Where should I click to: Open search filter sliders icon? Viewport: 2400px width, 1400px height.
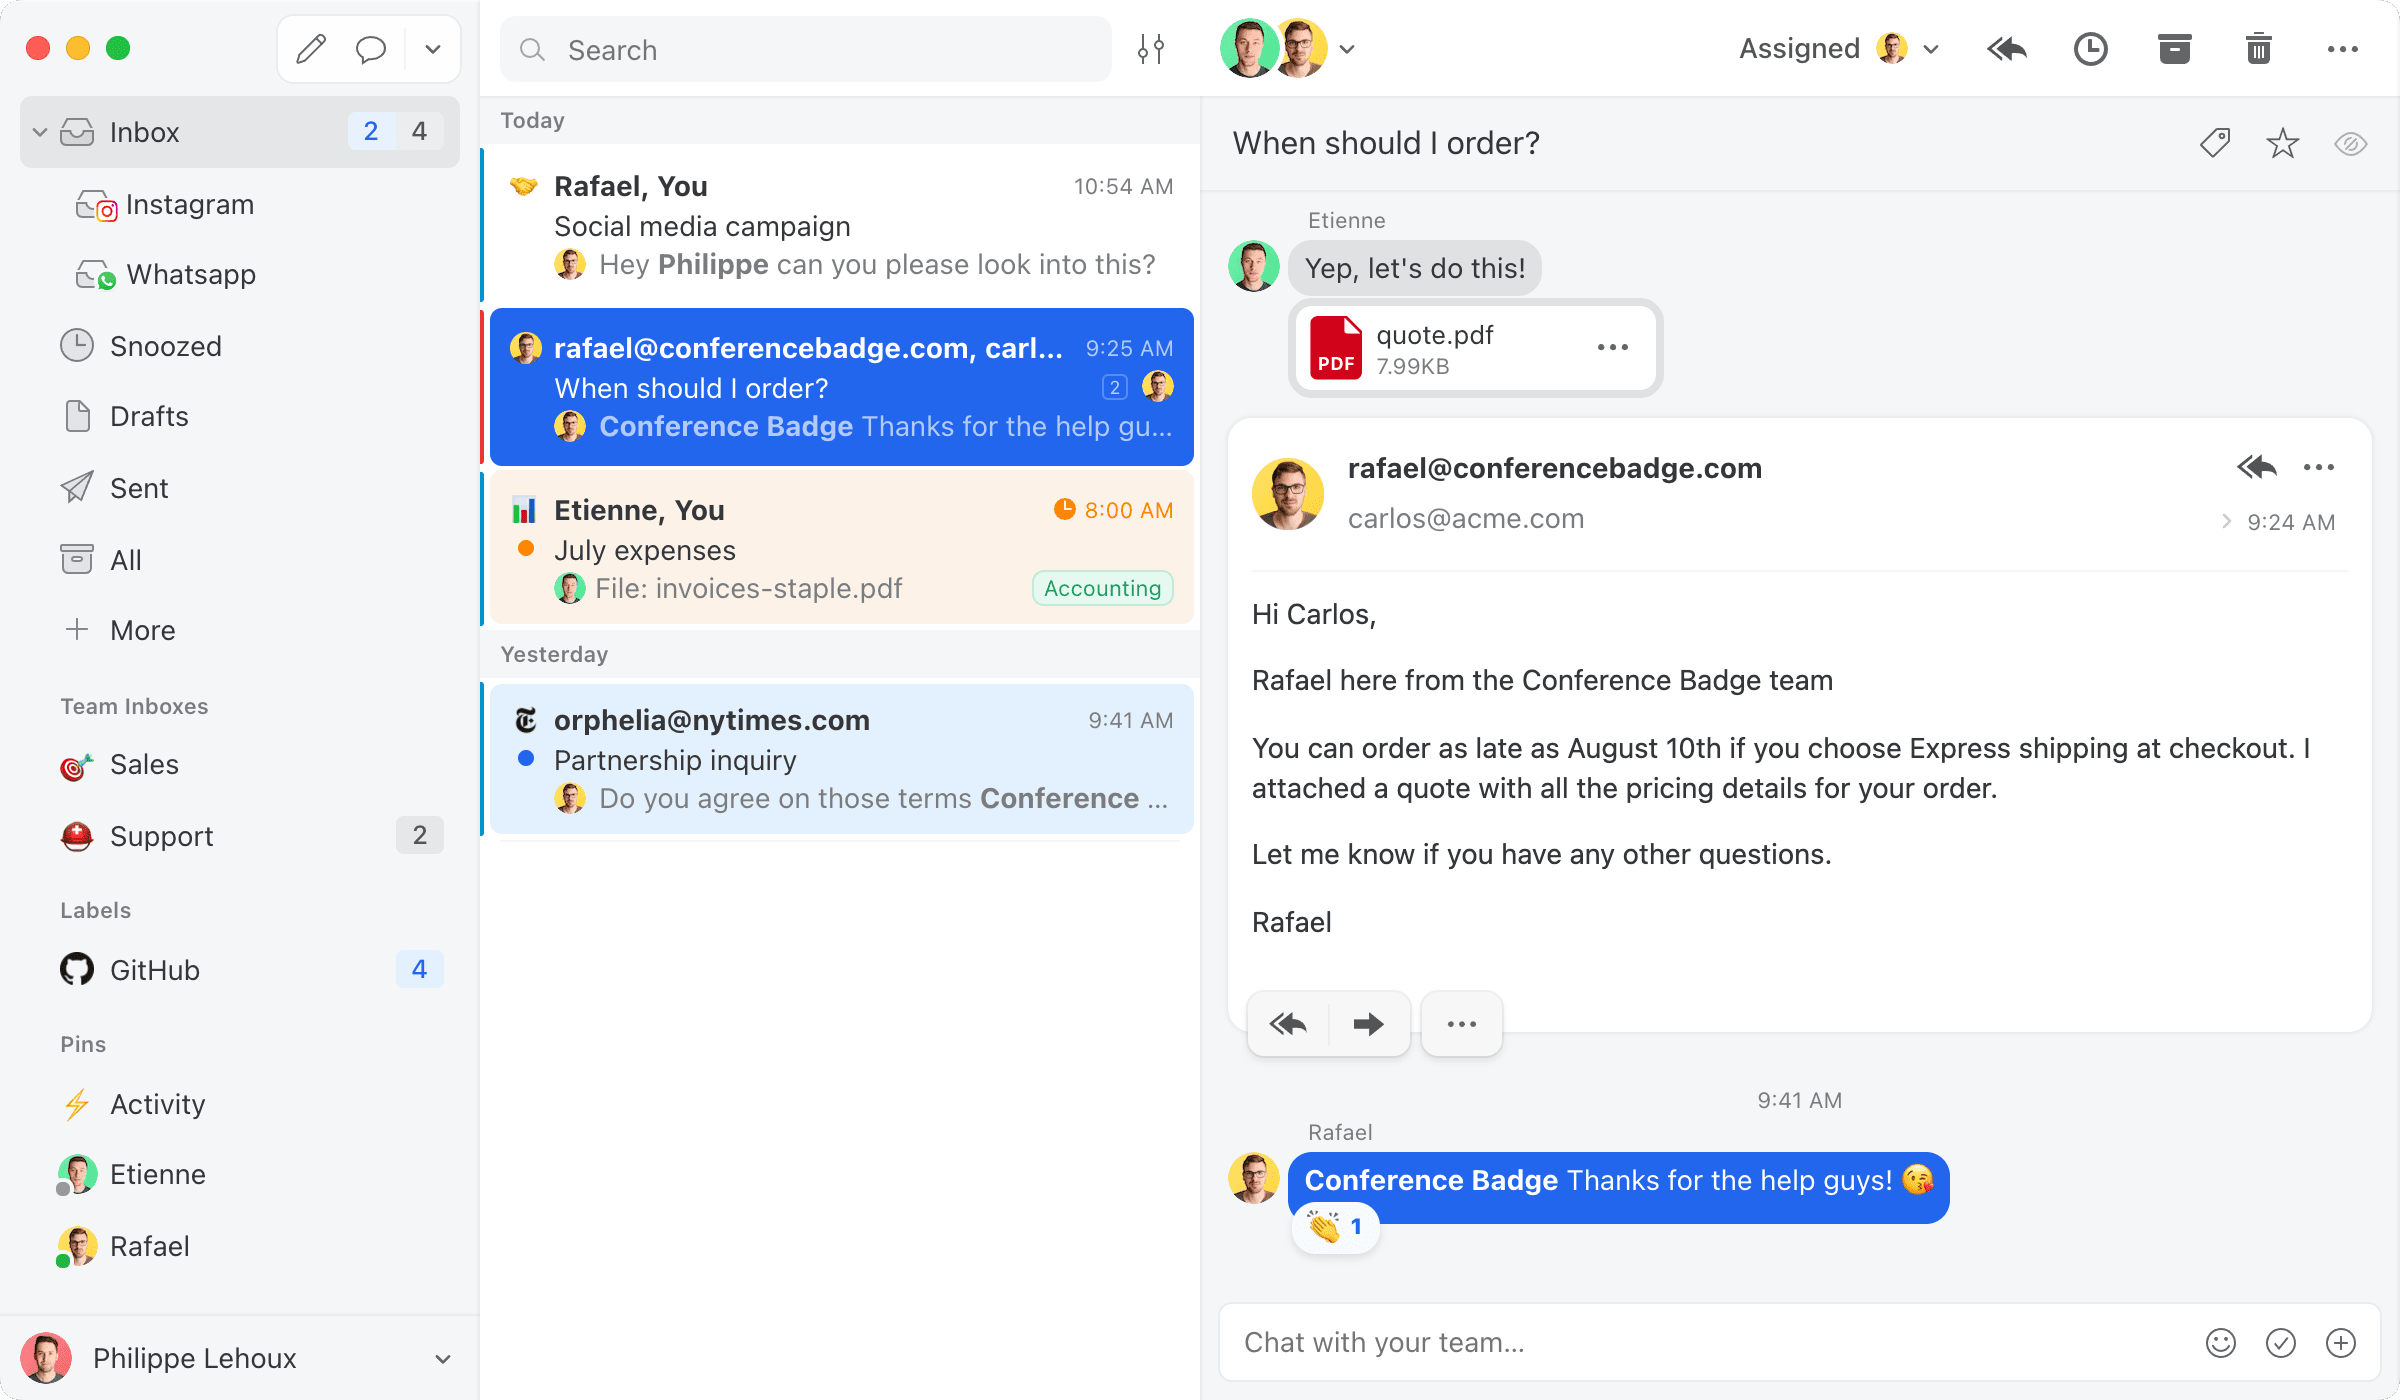pyautogui.click(x=1151, y=49)
